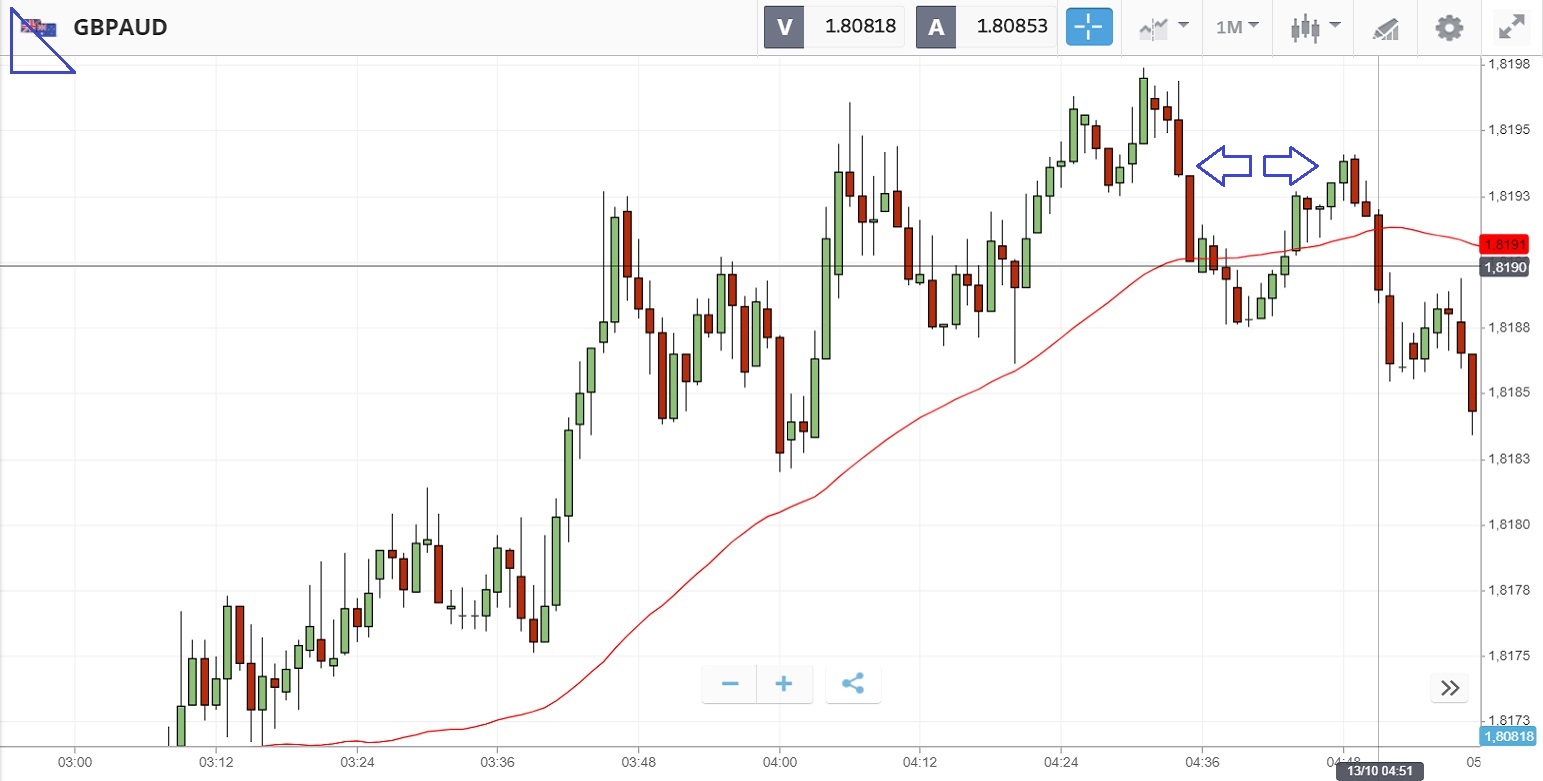The width and height of the screenshot is (1543, 781).
Task: Click the left-pointing blue arrow annotation
Action: coord(1224,165)
